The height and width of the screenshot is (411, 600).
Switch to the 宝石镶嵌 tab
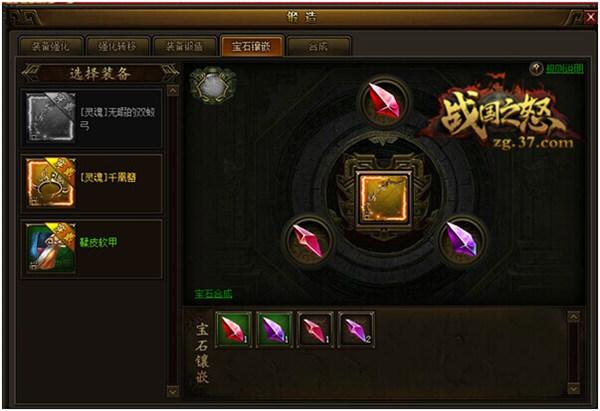click(x=251, y=46)
